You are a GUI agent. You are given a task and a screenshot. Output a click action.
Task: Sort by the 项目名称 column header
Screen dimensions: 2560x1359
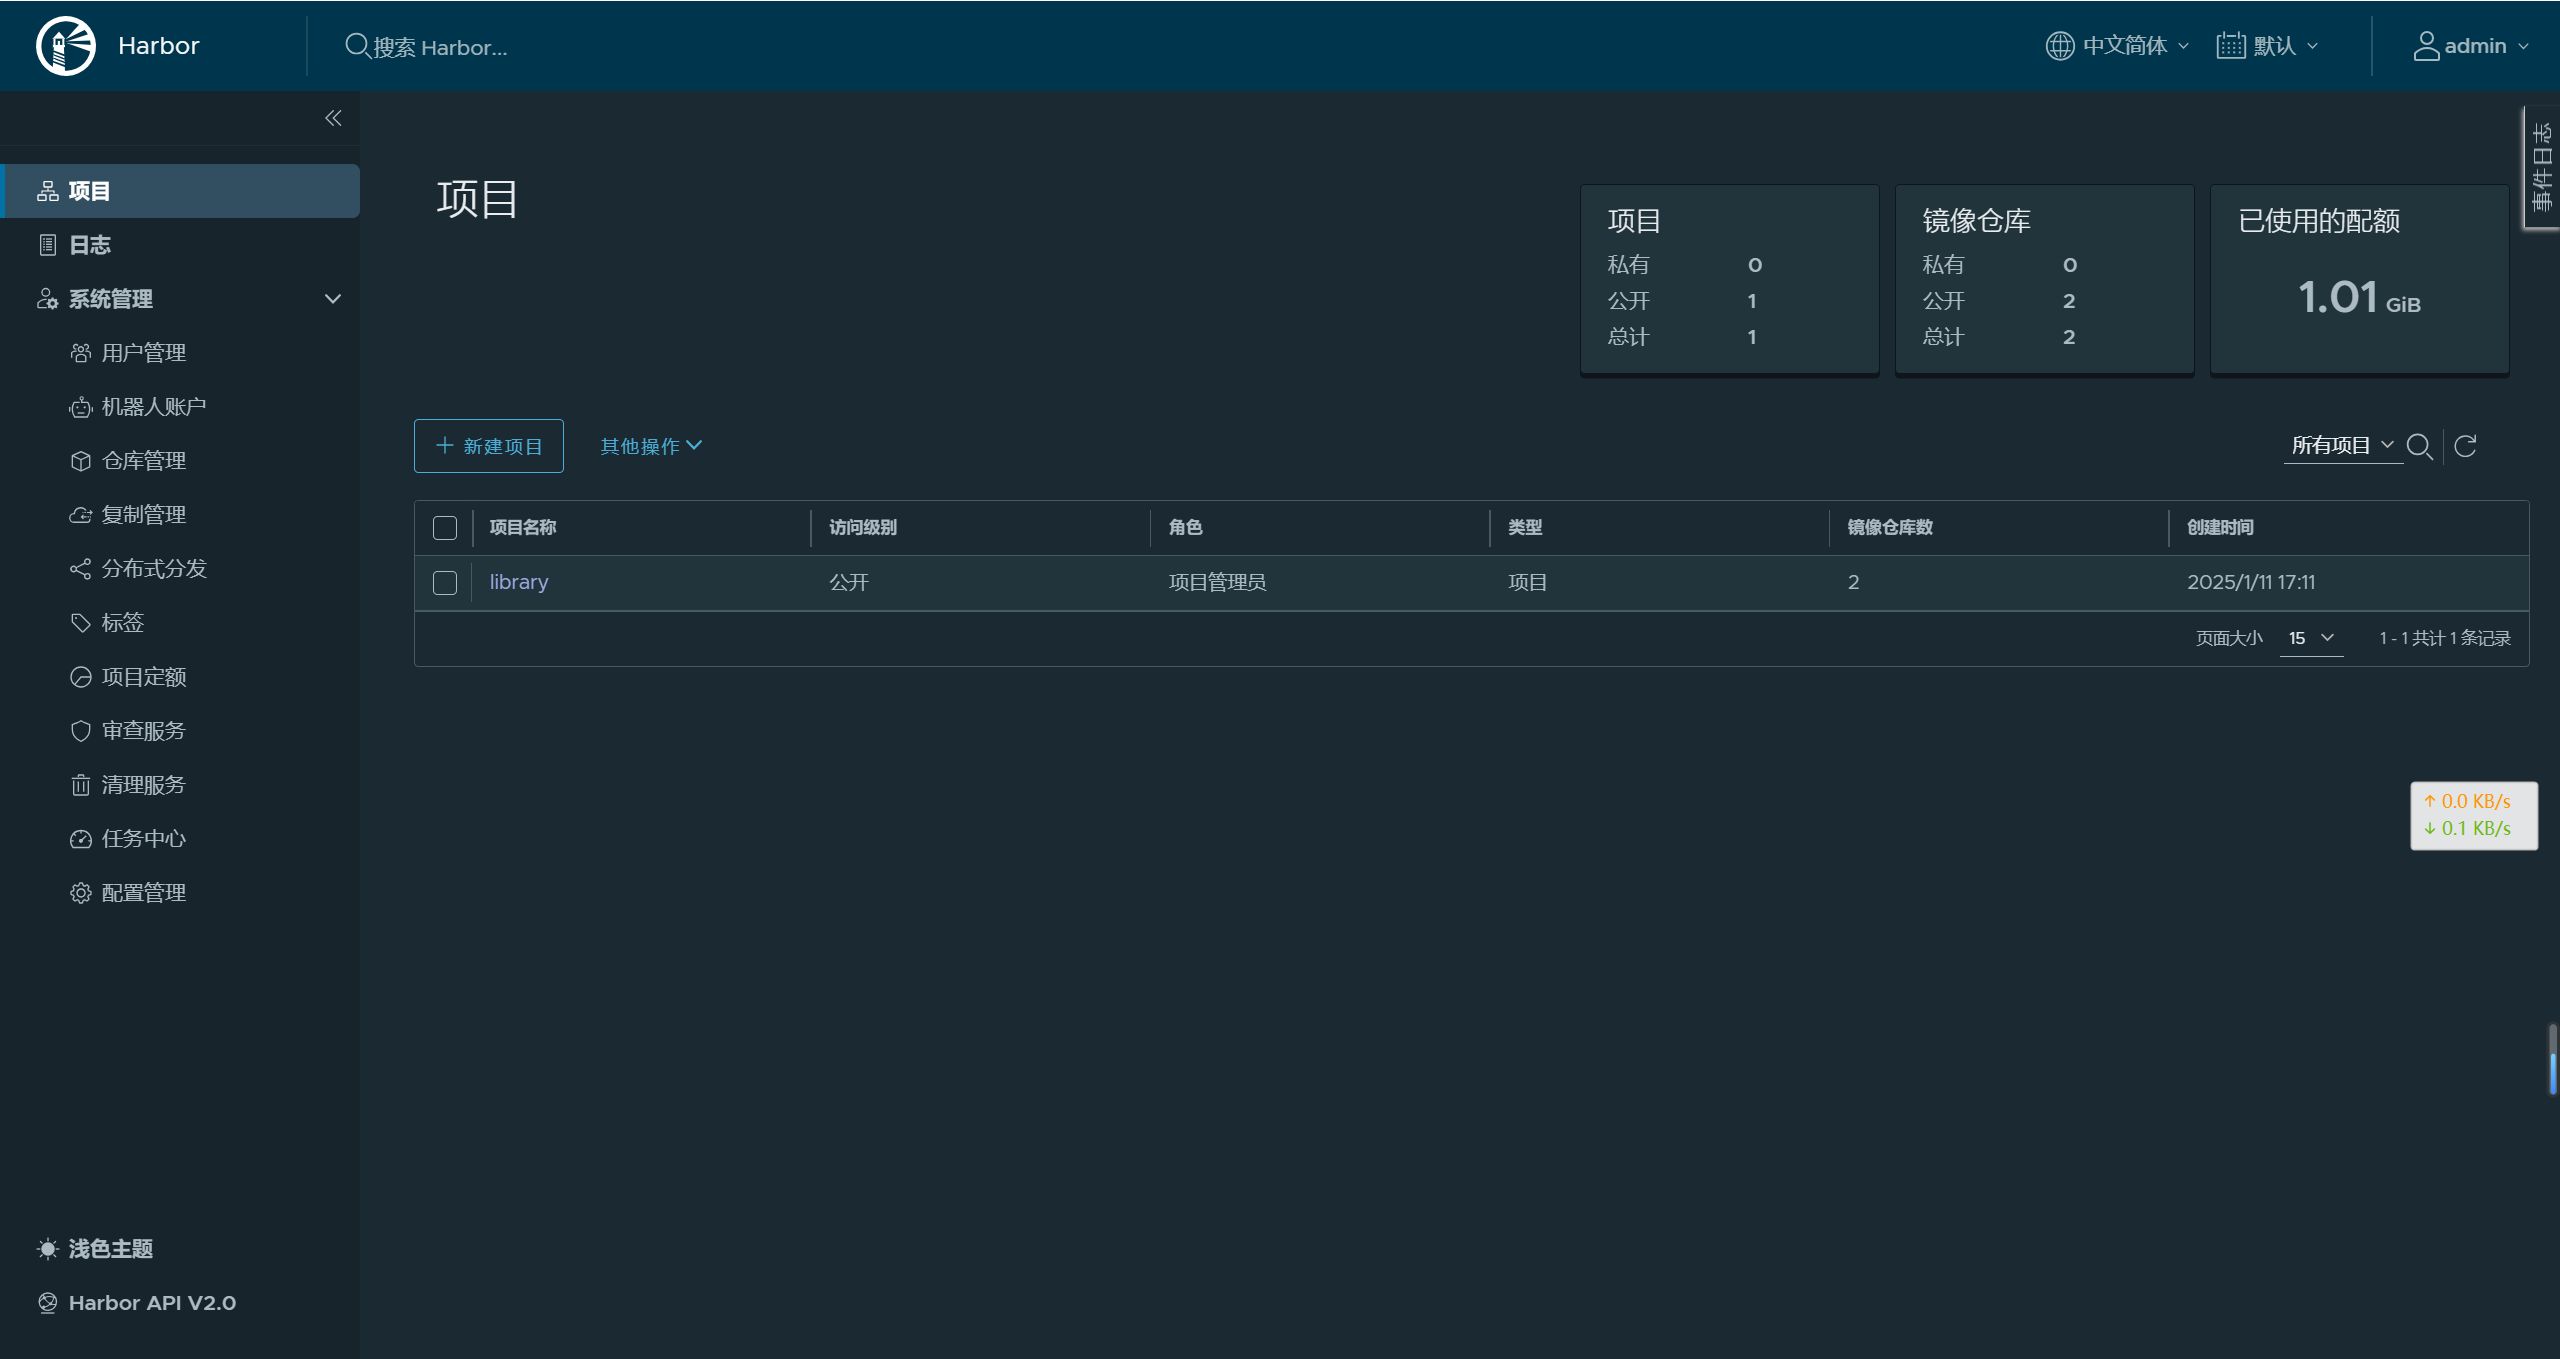(x=523, y=527)
